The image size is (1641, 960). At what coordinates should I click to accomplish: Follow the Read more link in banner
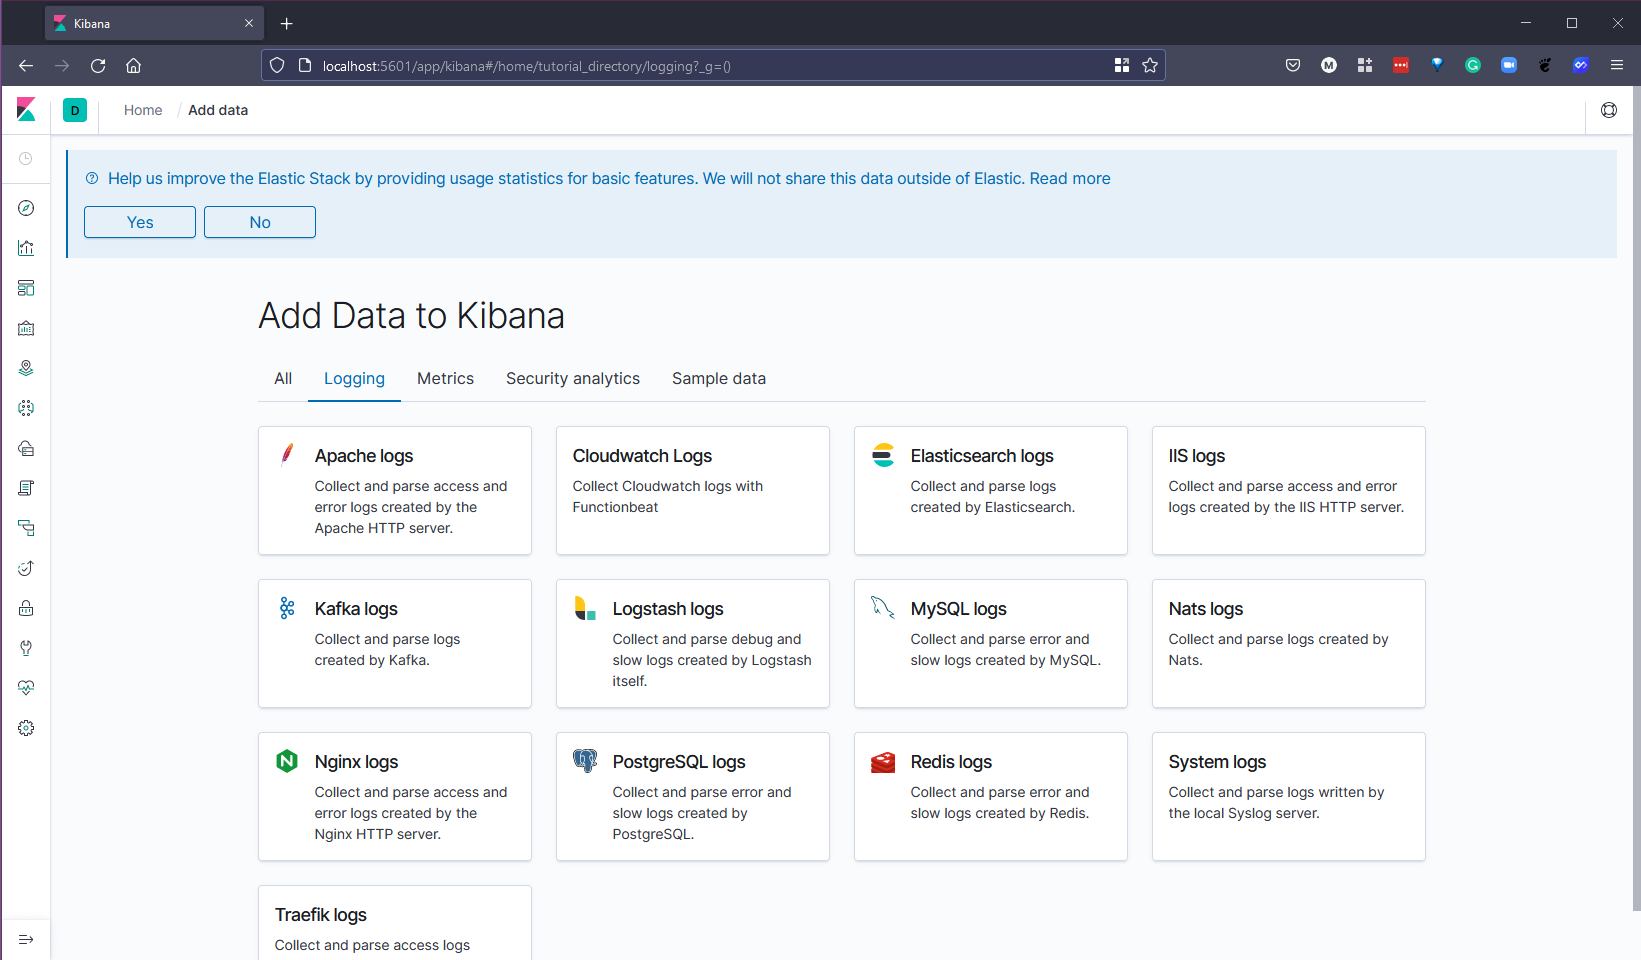1070,178
